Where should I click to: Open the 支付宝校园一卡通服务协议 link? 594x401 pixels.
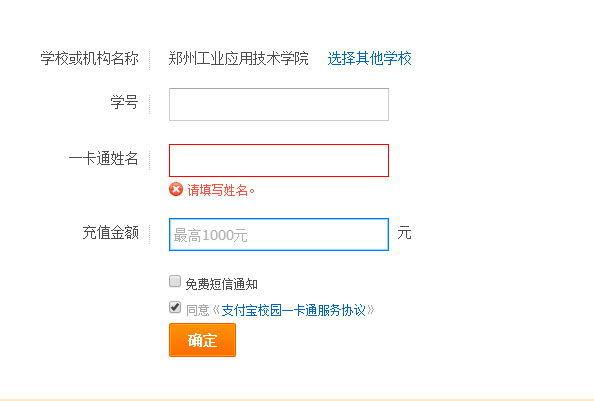coord(293,310)
